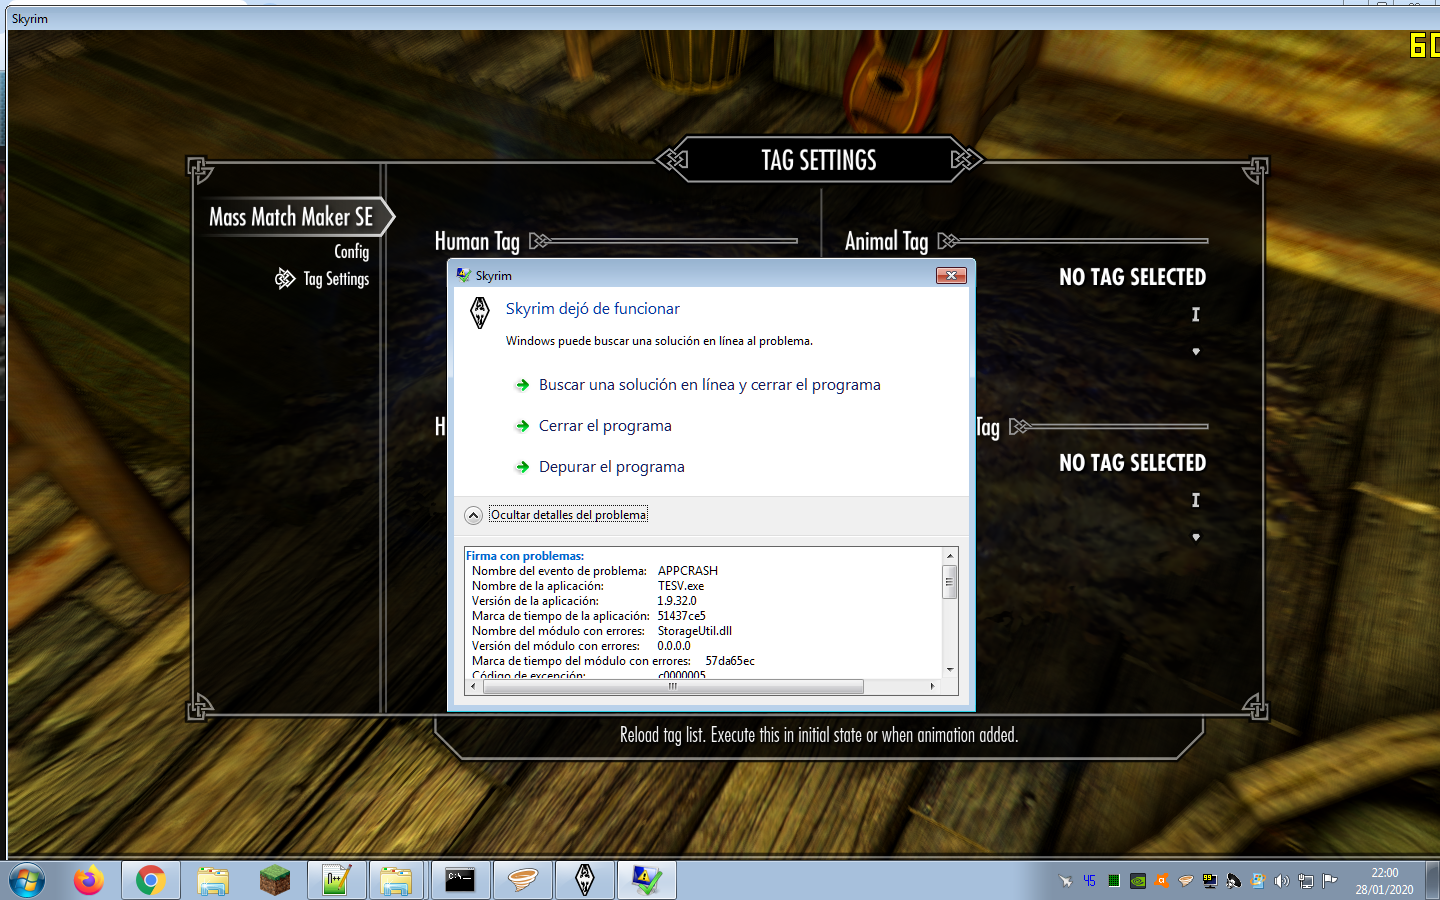Click the details box scroll right arrow
The image size is (1440, 900).
coord(933,687)
